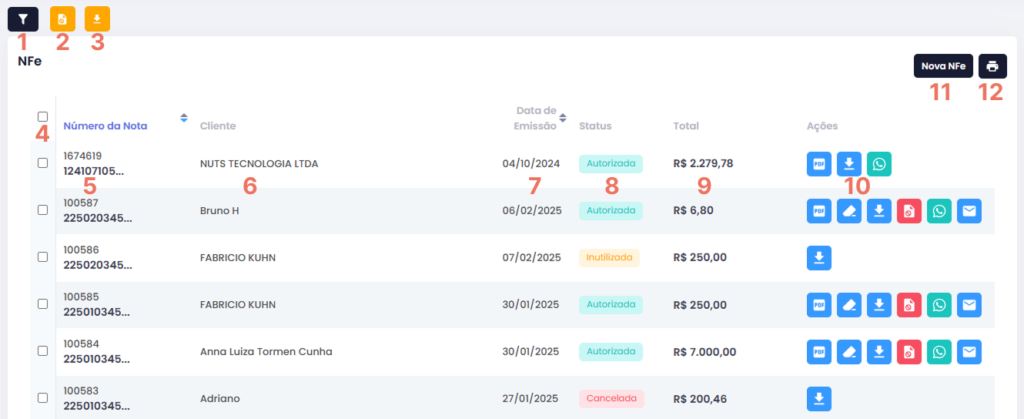The width and height of the screenshot is (1024, 419).
Task: Tick the checkbox for note 100584
Action: (42, 351)
